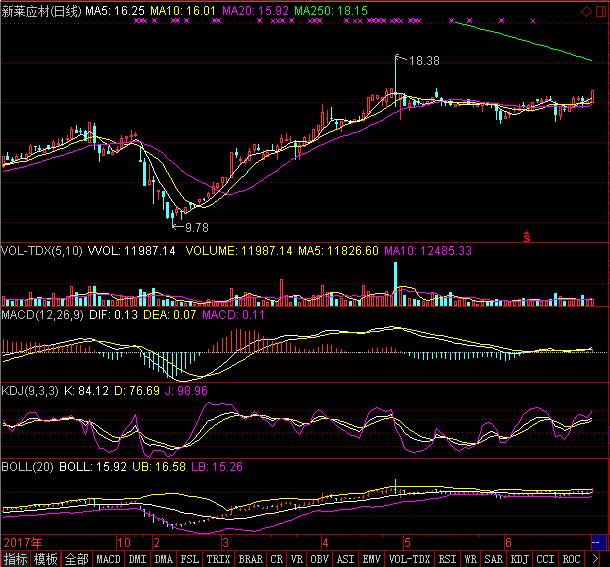610x567 pixels.
Task: Select the SAR indicator tab
Action: point(494,559)
